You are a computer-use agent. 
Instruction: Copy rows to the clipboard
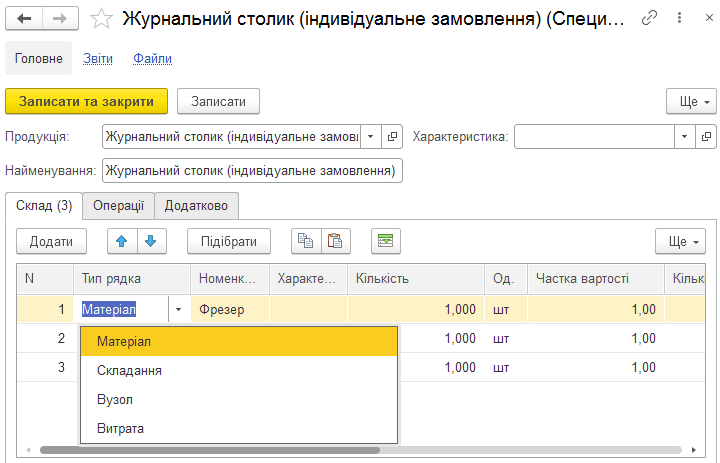[x=306, y=241]
